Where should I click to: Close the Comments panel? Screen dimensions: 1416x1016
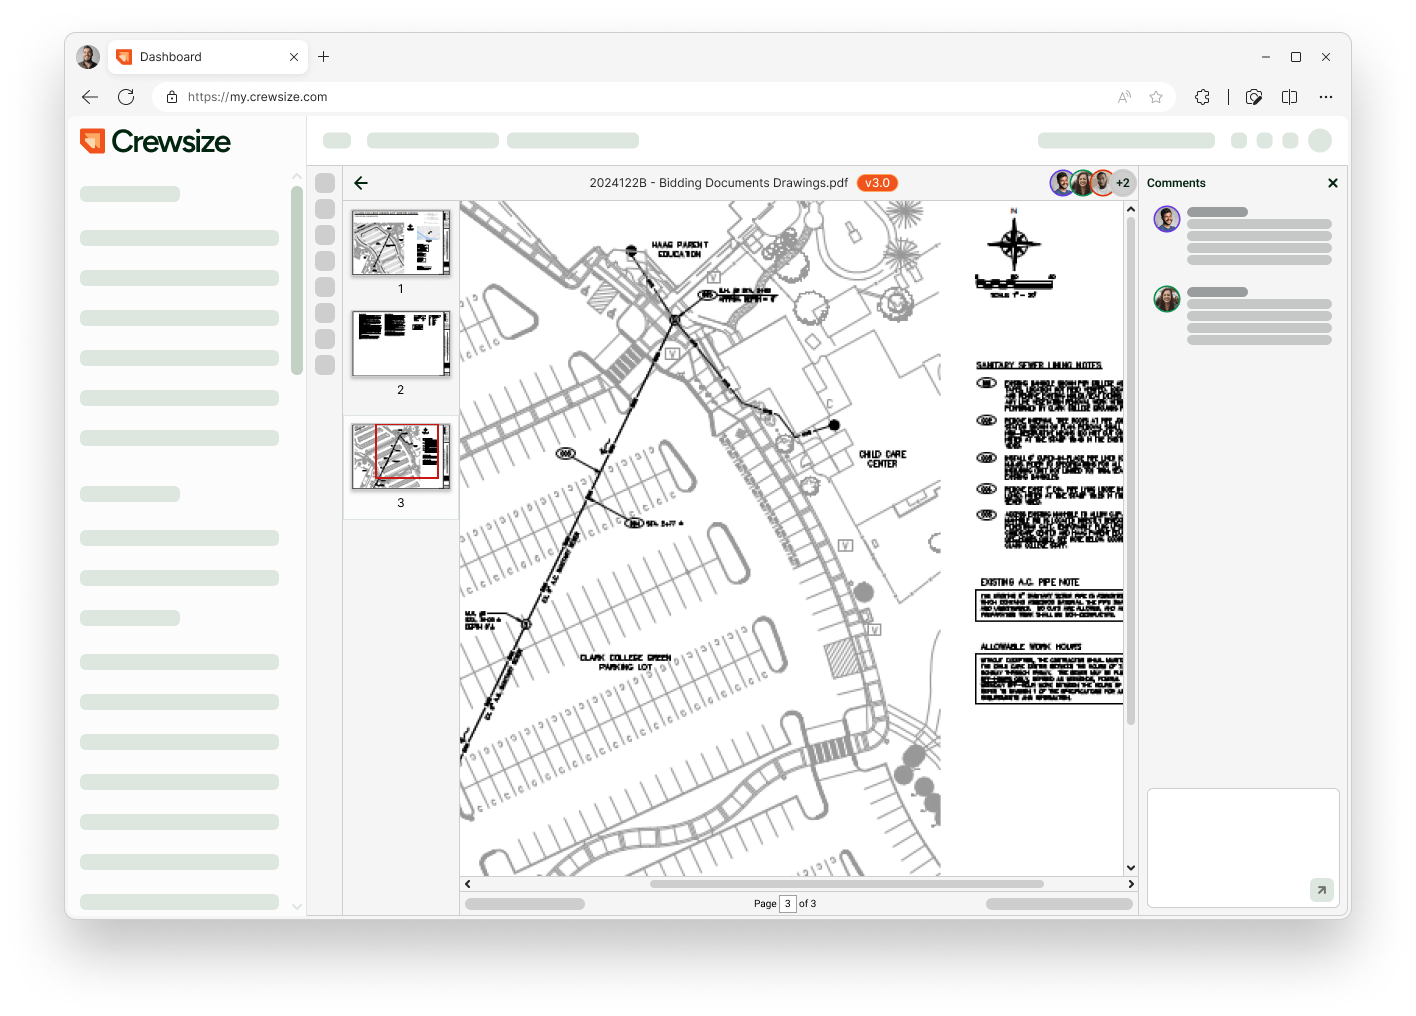click(1332, 183)
